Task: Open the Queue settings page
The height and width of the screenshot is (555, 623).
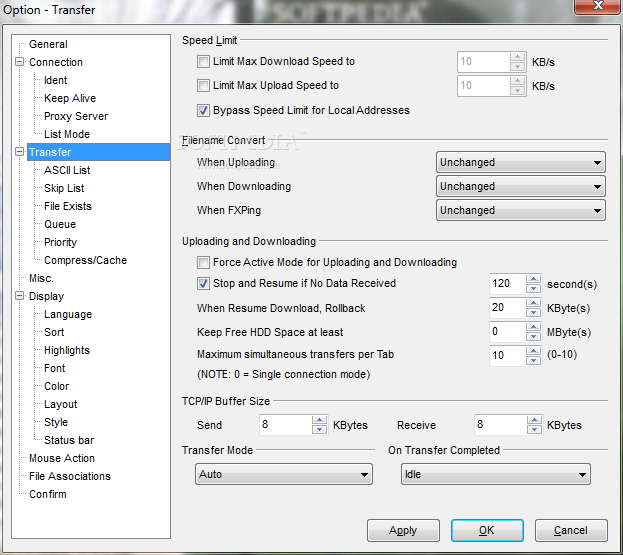Action: pyautogui.click(x=60, y=224)
